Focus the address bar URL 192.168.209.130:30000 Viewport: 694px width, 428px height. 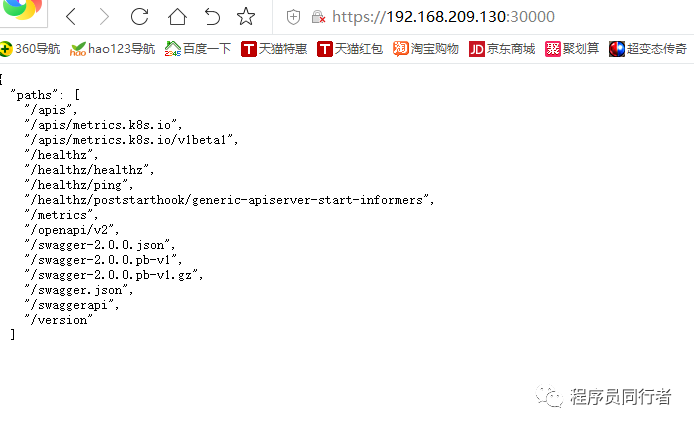(443, 17)
